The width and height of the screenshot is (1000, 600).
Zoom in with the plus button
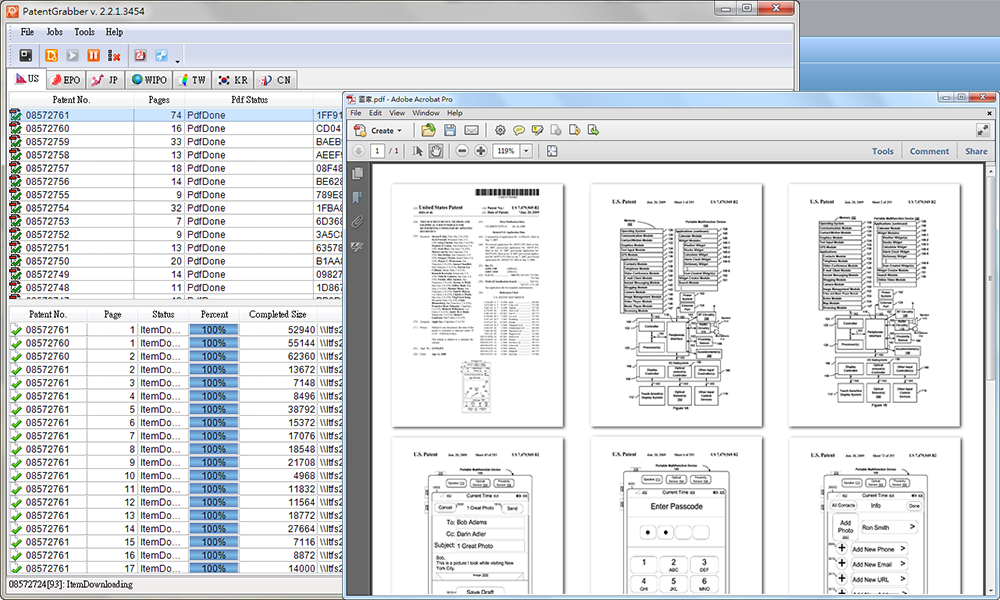480,151
